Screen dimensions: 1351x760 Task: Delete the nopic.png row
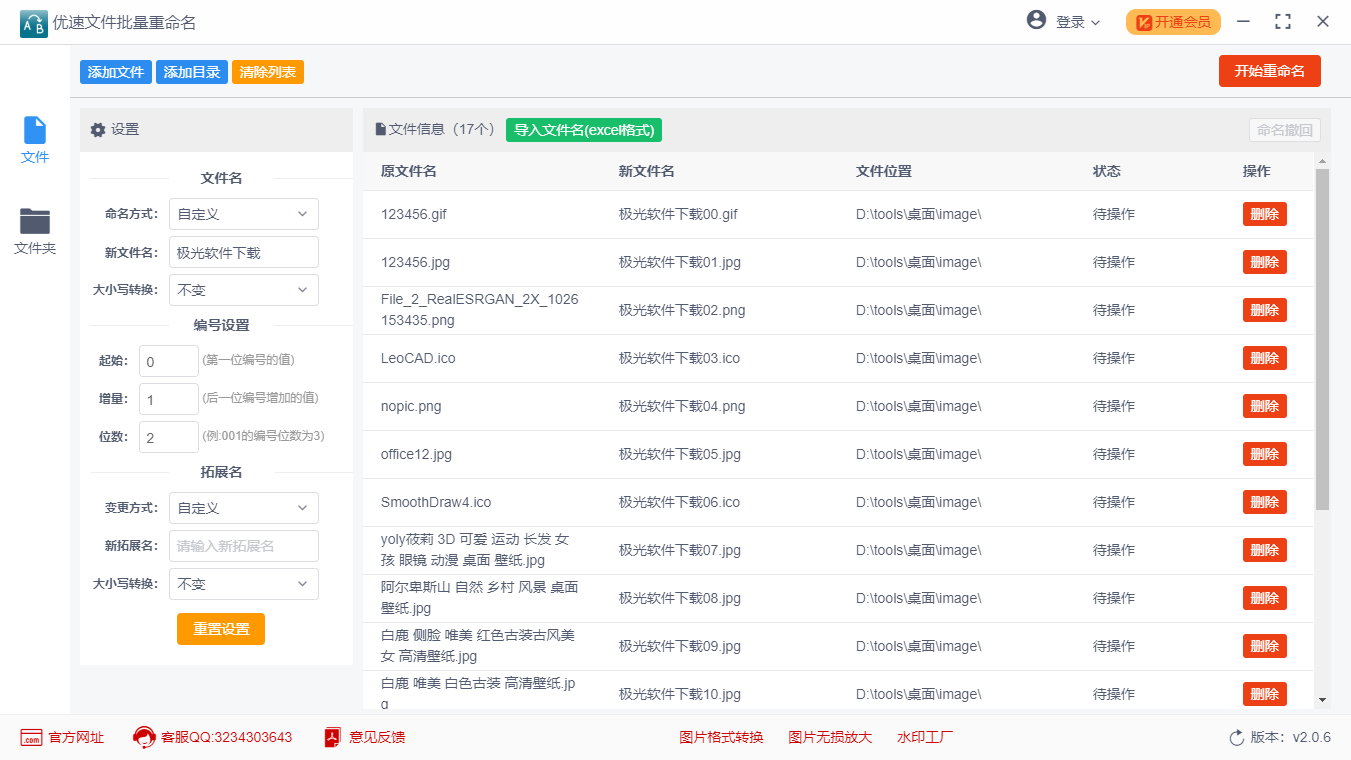click(x=1265, y=406)
